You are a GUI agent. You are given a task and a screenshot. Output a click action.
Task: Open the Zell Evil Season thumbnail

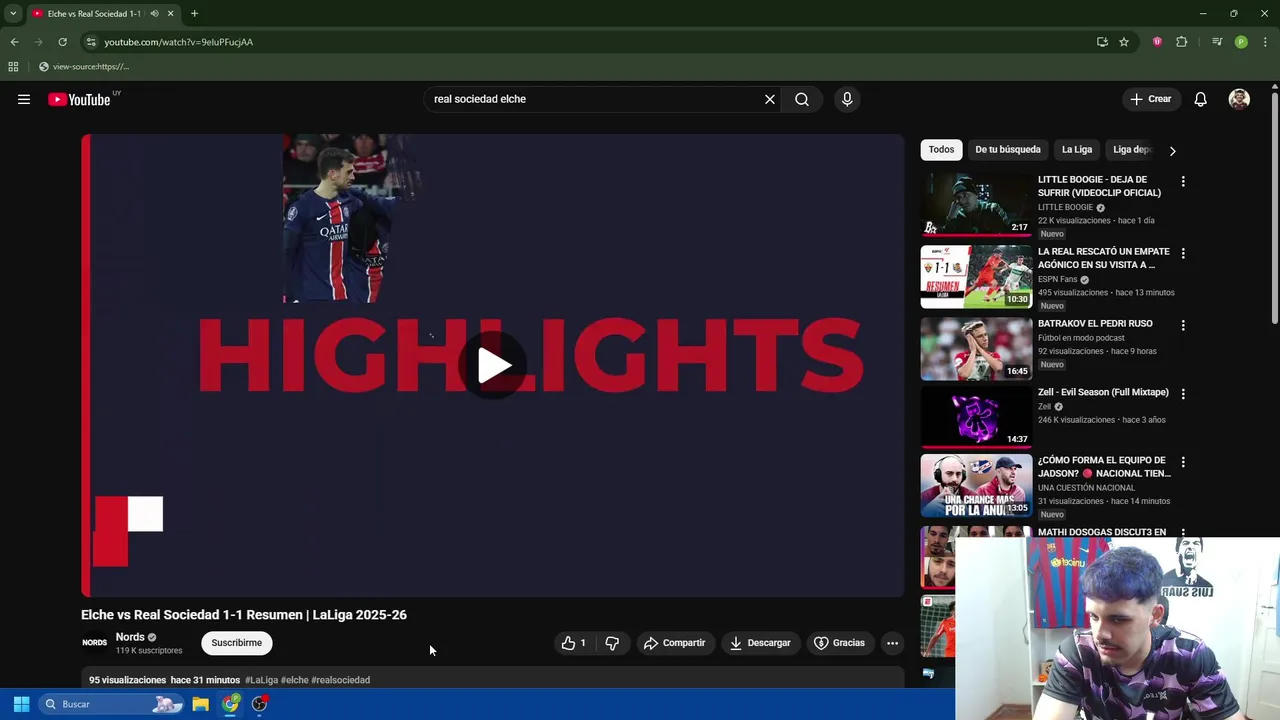click(x=976, y=417)
